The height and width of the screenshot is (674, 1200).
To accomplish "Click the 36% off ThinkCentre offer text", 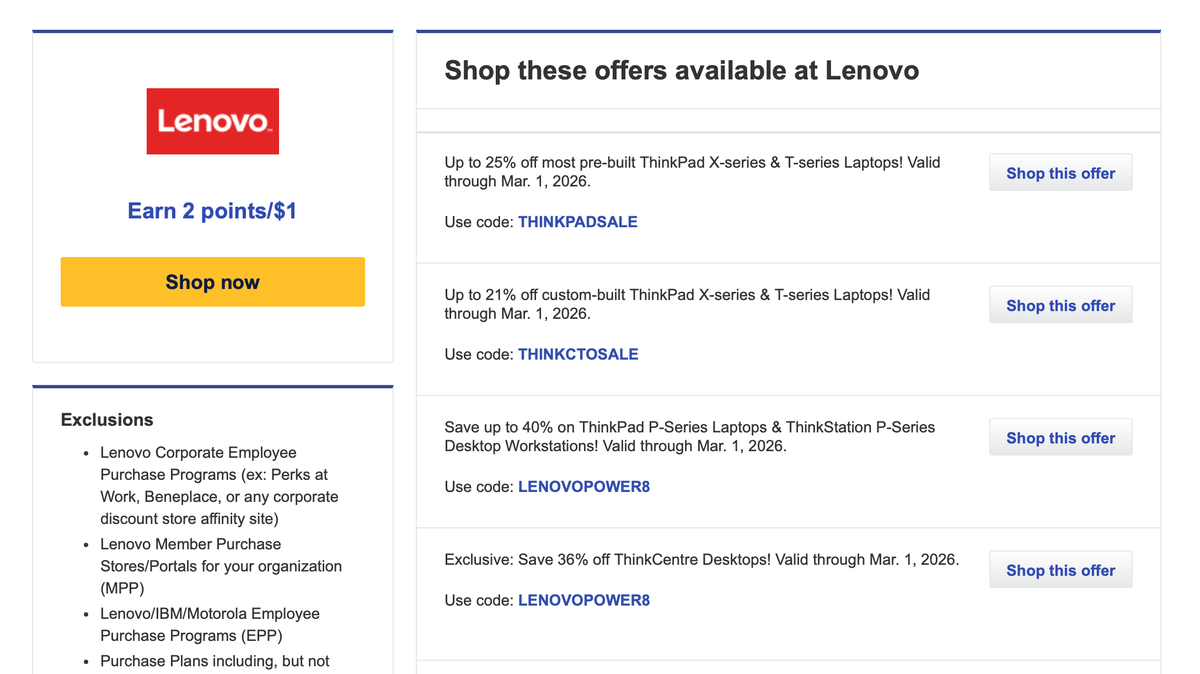I will (702, 559).
